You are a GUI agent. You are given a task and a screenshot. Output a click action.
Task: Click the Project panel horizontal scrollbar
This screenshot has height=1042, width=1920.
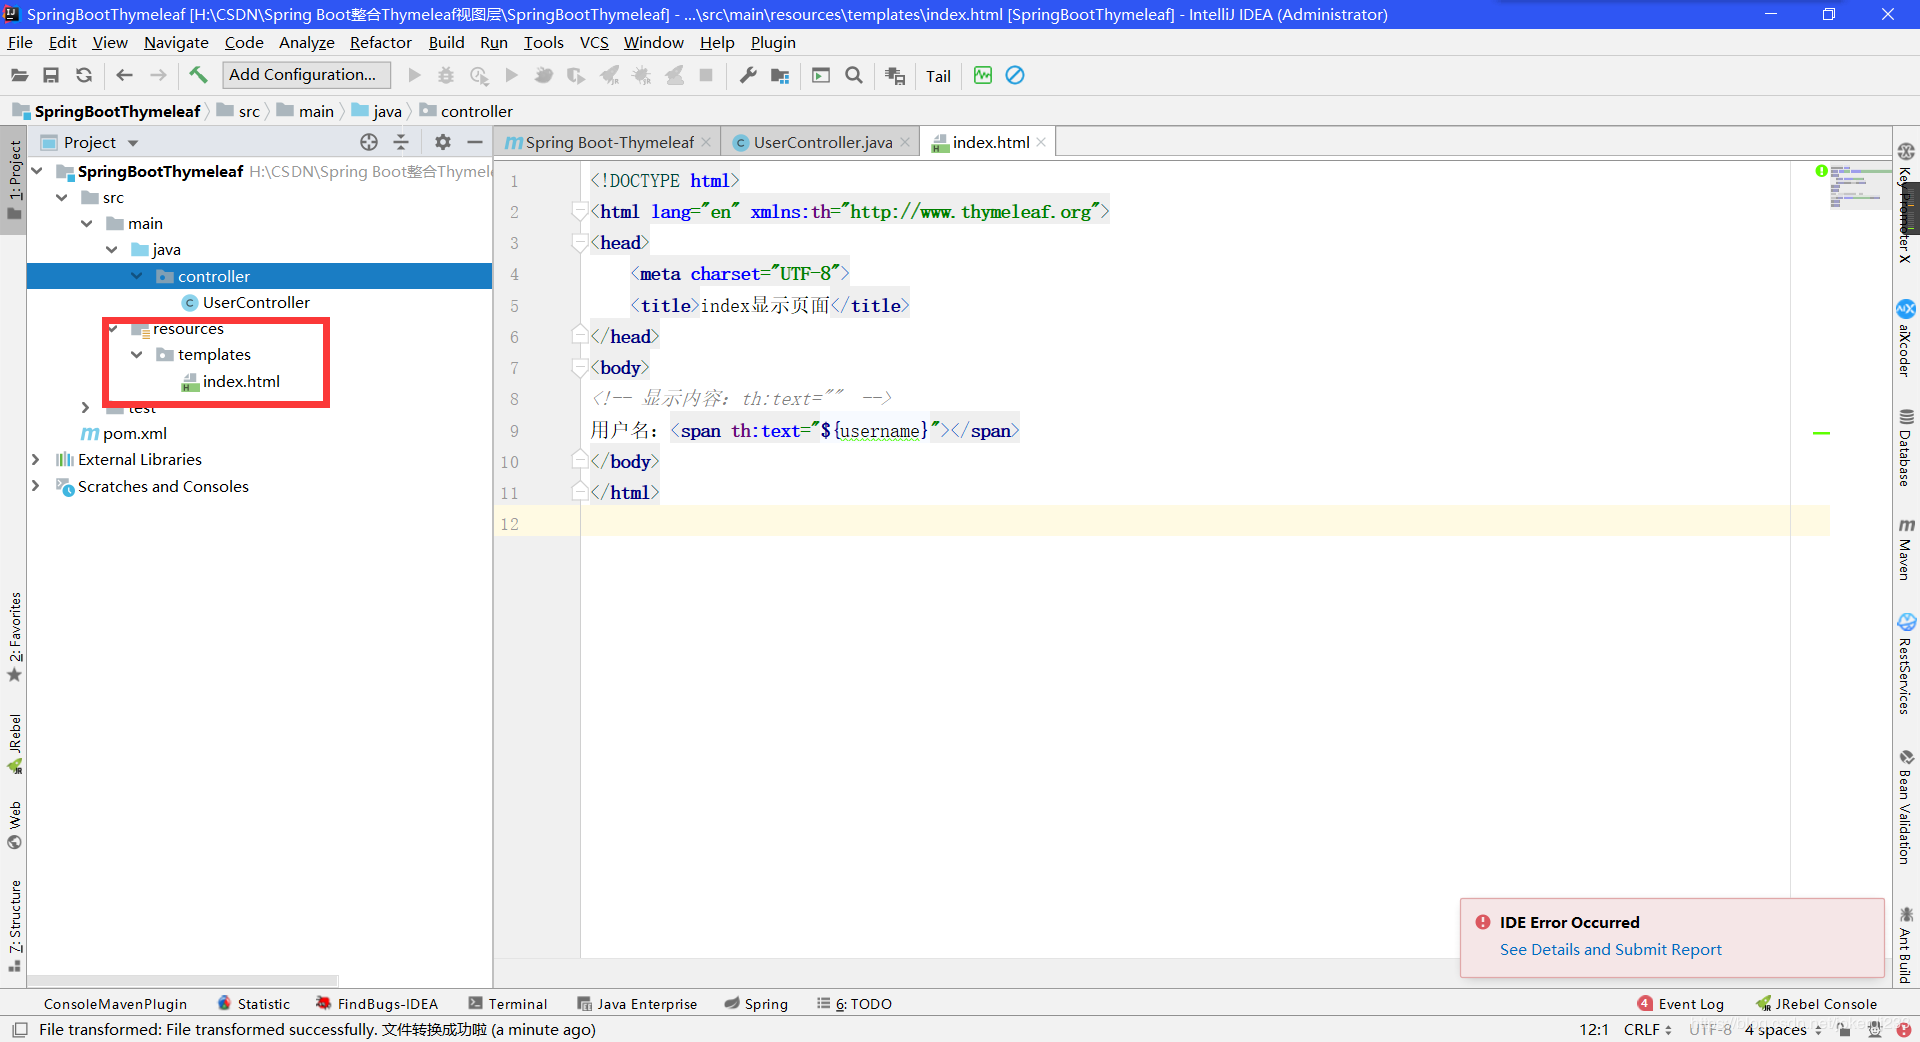pos(183,981)
